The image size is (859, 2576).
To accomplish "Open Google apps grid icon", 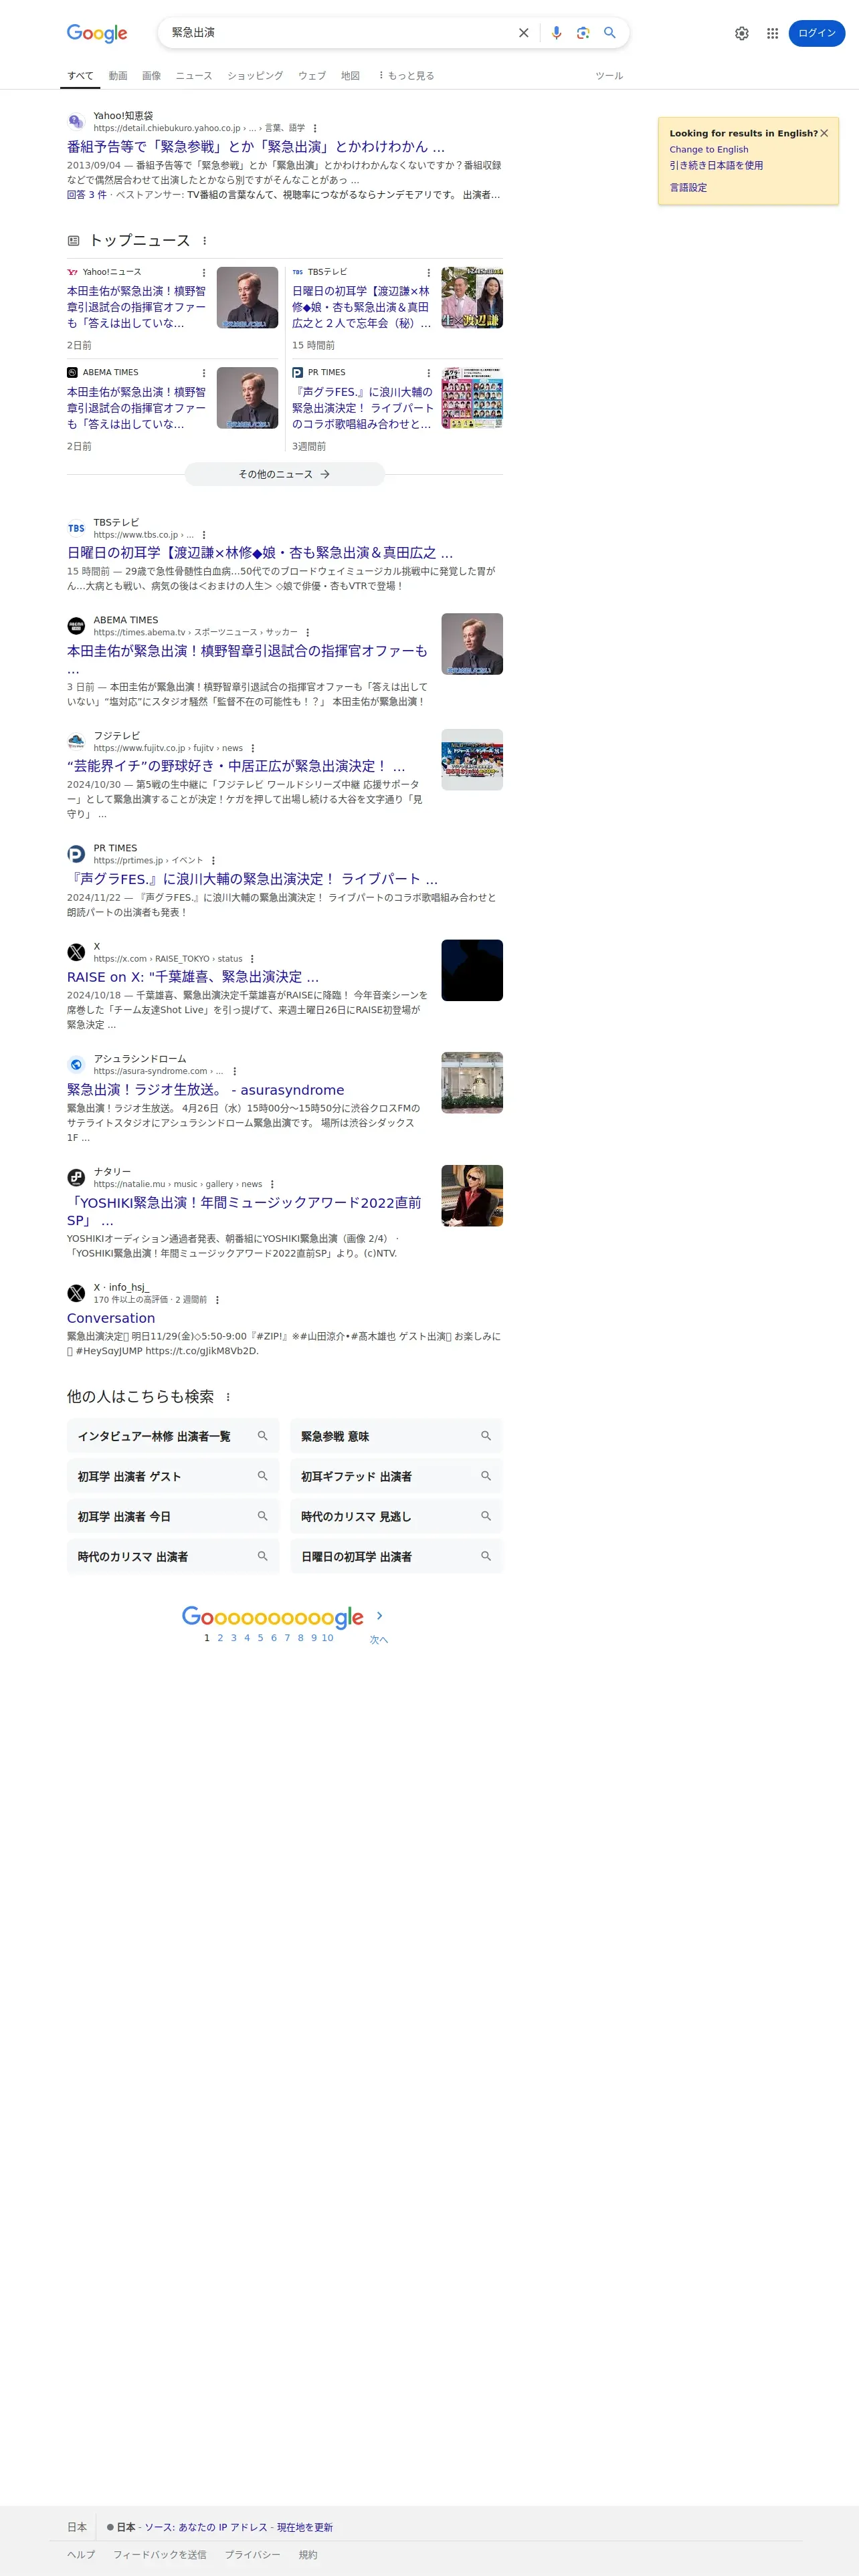I will click(x=772, y=33).
